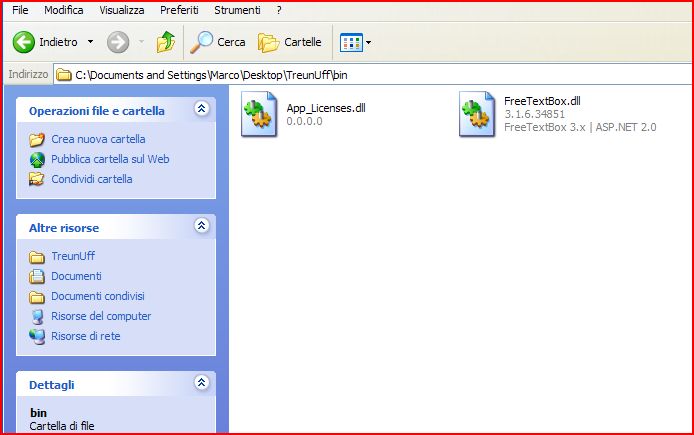Open the Preferiti menu
The height and width of the screenshot is (435, 694).
179,10
